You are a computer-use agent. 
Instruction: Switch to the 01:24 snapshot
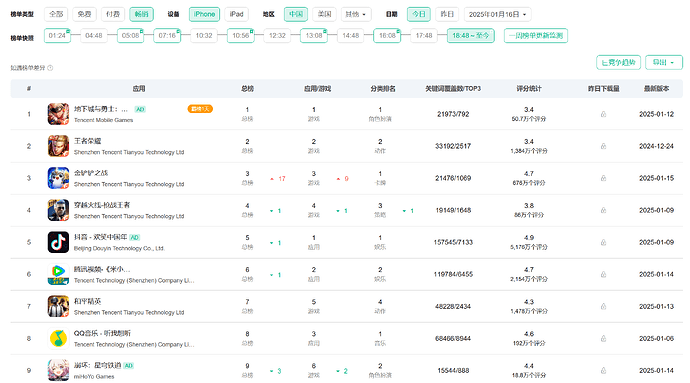57,36
